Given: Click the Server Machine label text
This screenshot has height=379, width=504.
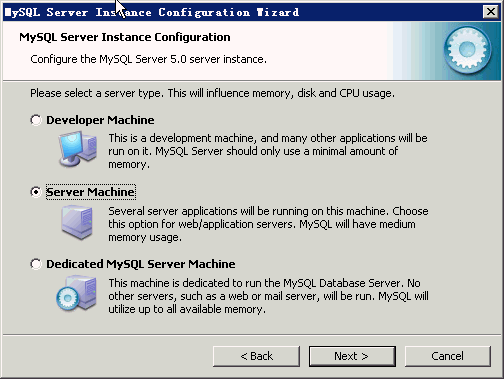Looking at the screenshot, I should click(x=91, y=192).
